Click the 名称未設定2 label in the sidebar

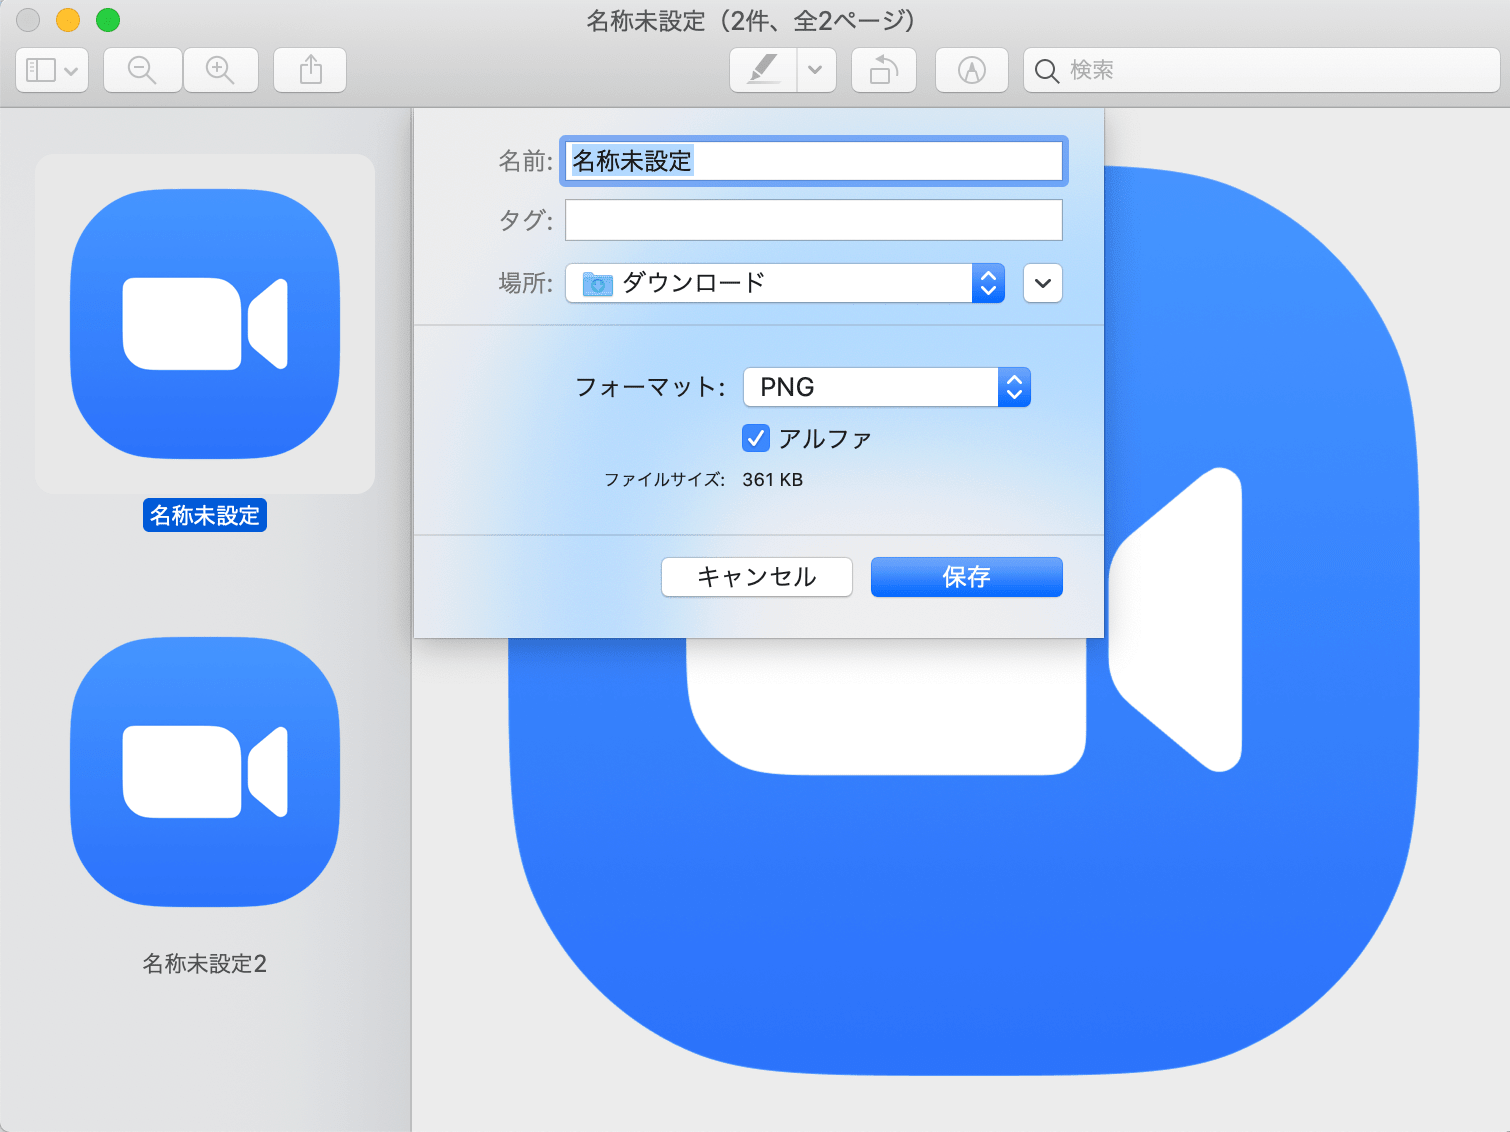click(x=205, y=963)
